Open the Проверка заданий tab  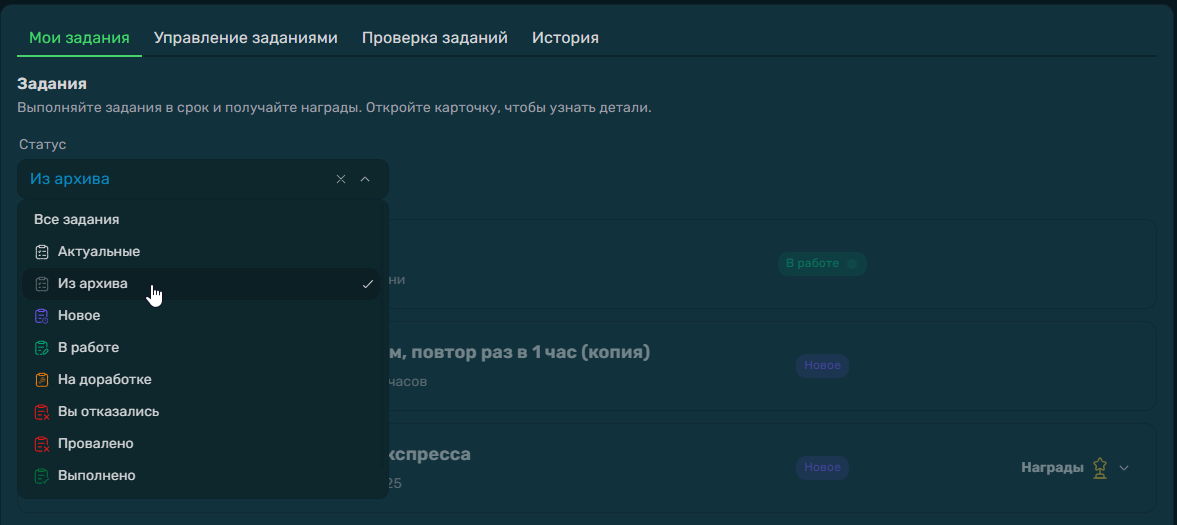pyautogui.click(x=434, y=38)
